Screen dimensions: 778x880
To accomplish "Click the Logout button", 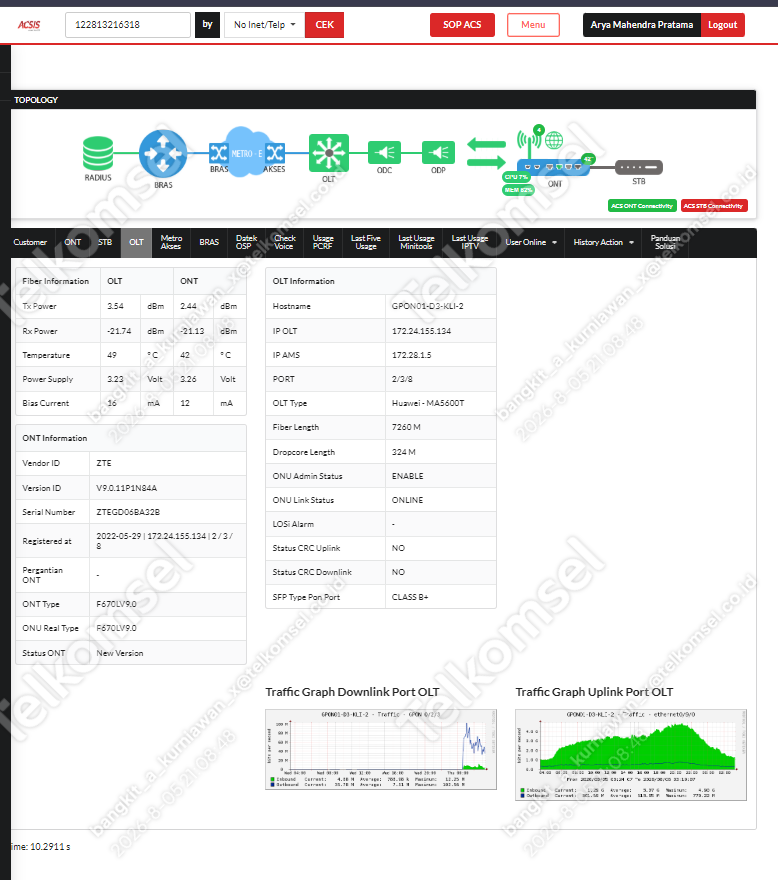I will coord(722,25).
